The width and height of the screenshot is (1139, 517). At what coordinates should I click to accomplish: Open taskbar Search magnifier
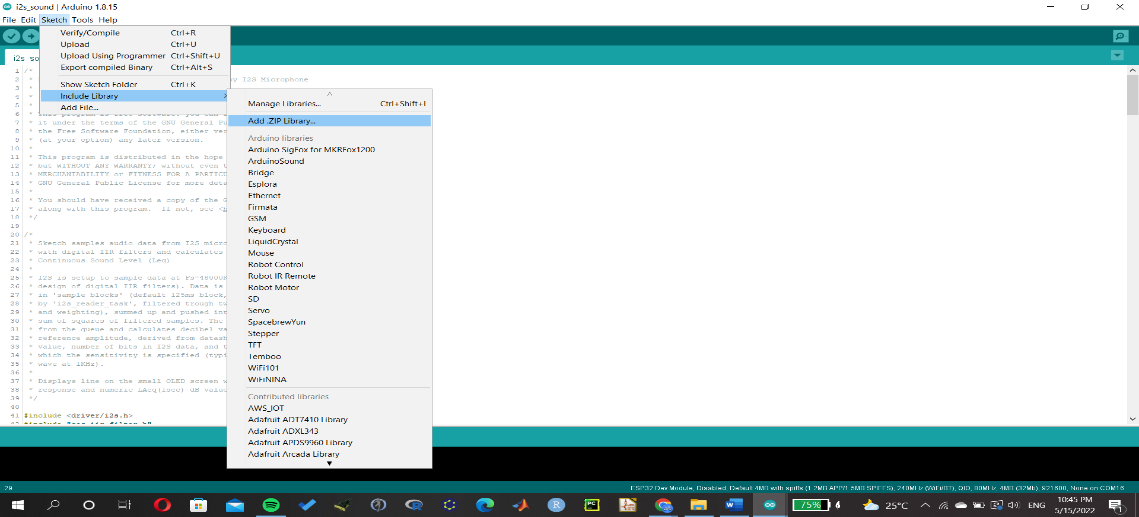tap(53, 505)
